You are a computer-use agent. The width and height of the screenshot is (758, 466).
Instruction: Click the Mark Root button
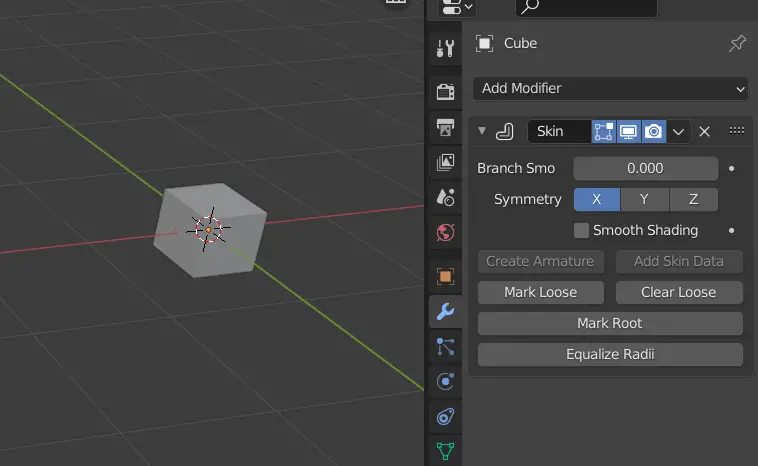coord(610,323)
